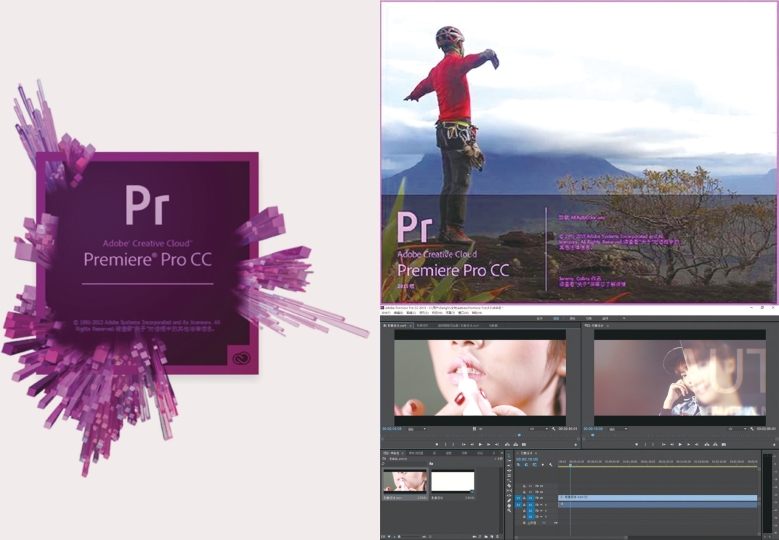Click Insert button in Source monitor
The image size is (779, 540).
507,445
